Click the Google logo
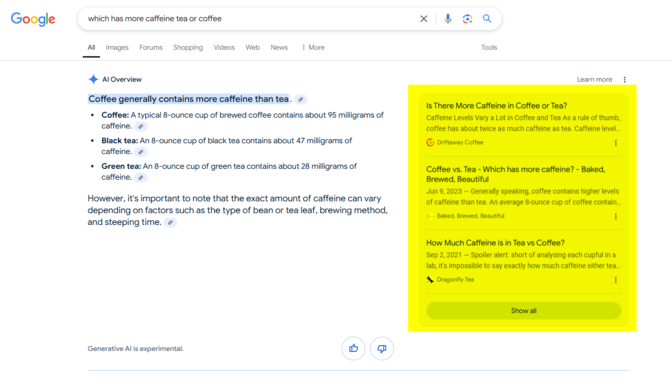Image resolution: width=672 pixels, height=380 pixels. tap(33, 19)
